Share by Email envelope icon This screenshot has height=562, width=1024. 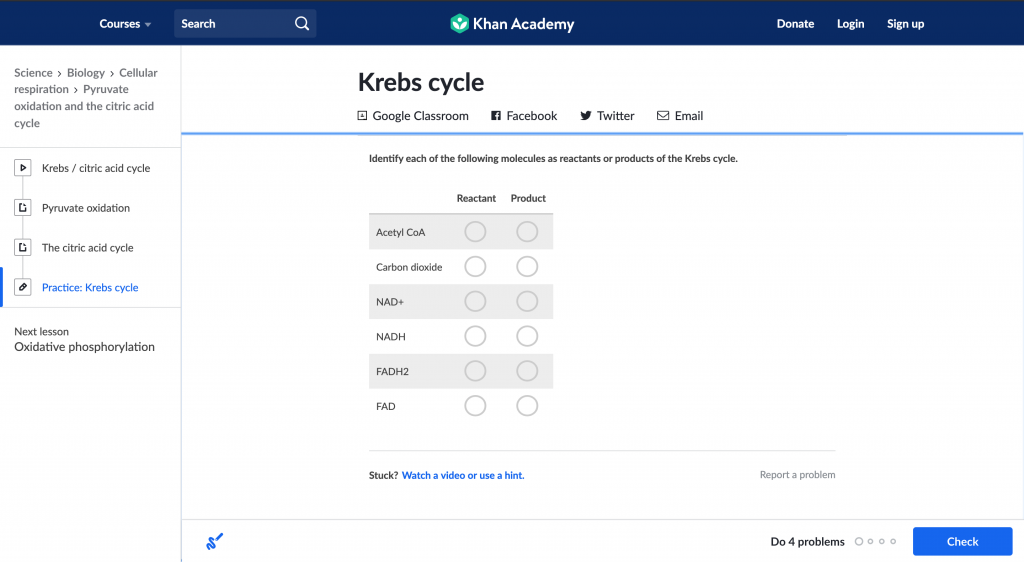pyautogui.click(x=663, y=116)
